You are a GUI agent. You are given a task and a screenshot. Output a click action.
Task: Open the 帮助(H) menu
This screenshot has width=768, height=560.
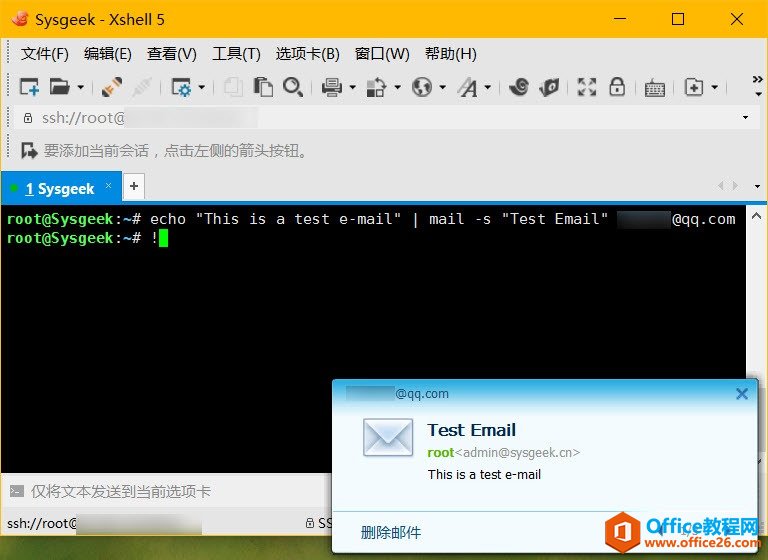pos(451,53)
